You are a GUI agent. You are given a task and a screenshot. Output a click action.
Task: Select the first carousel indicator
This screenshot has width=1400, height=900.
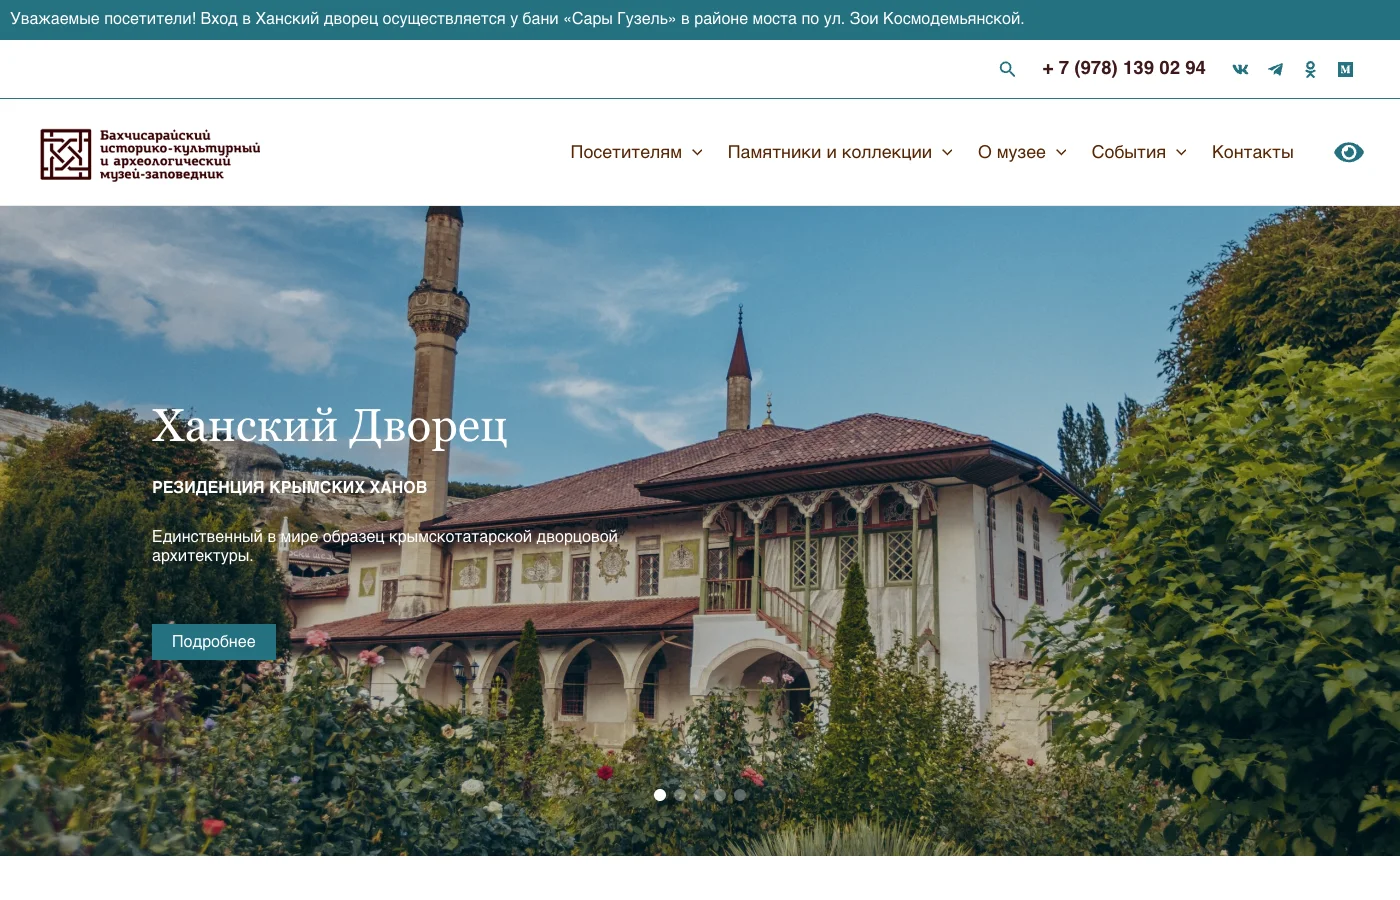click(660, 795)
